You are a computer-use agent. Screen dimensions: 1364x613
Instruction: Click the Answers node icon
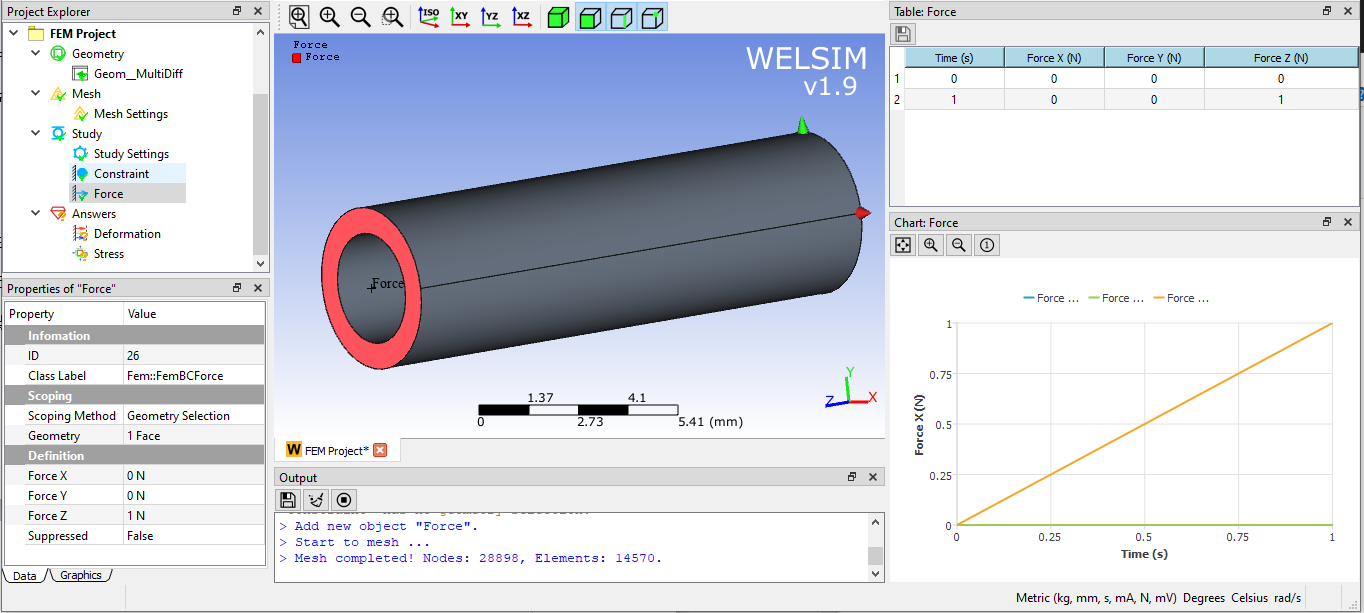point(58,213)
